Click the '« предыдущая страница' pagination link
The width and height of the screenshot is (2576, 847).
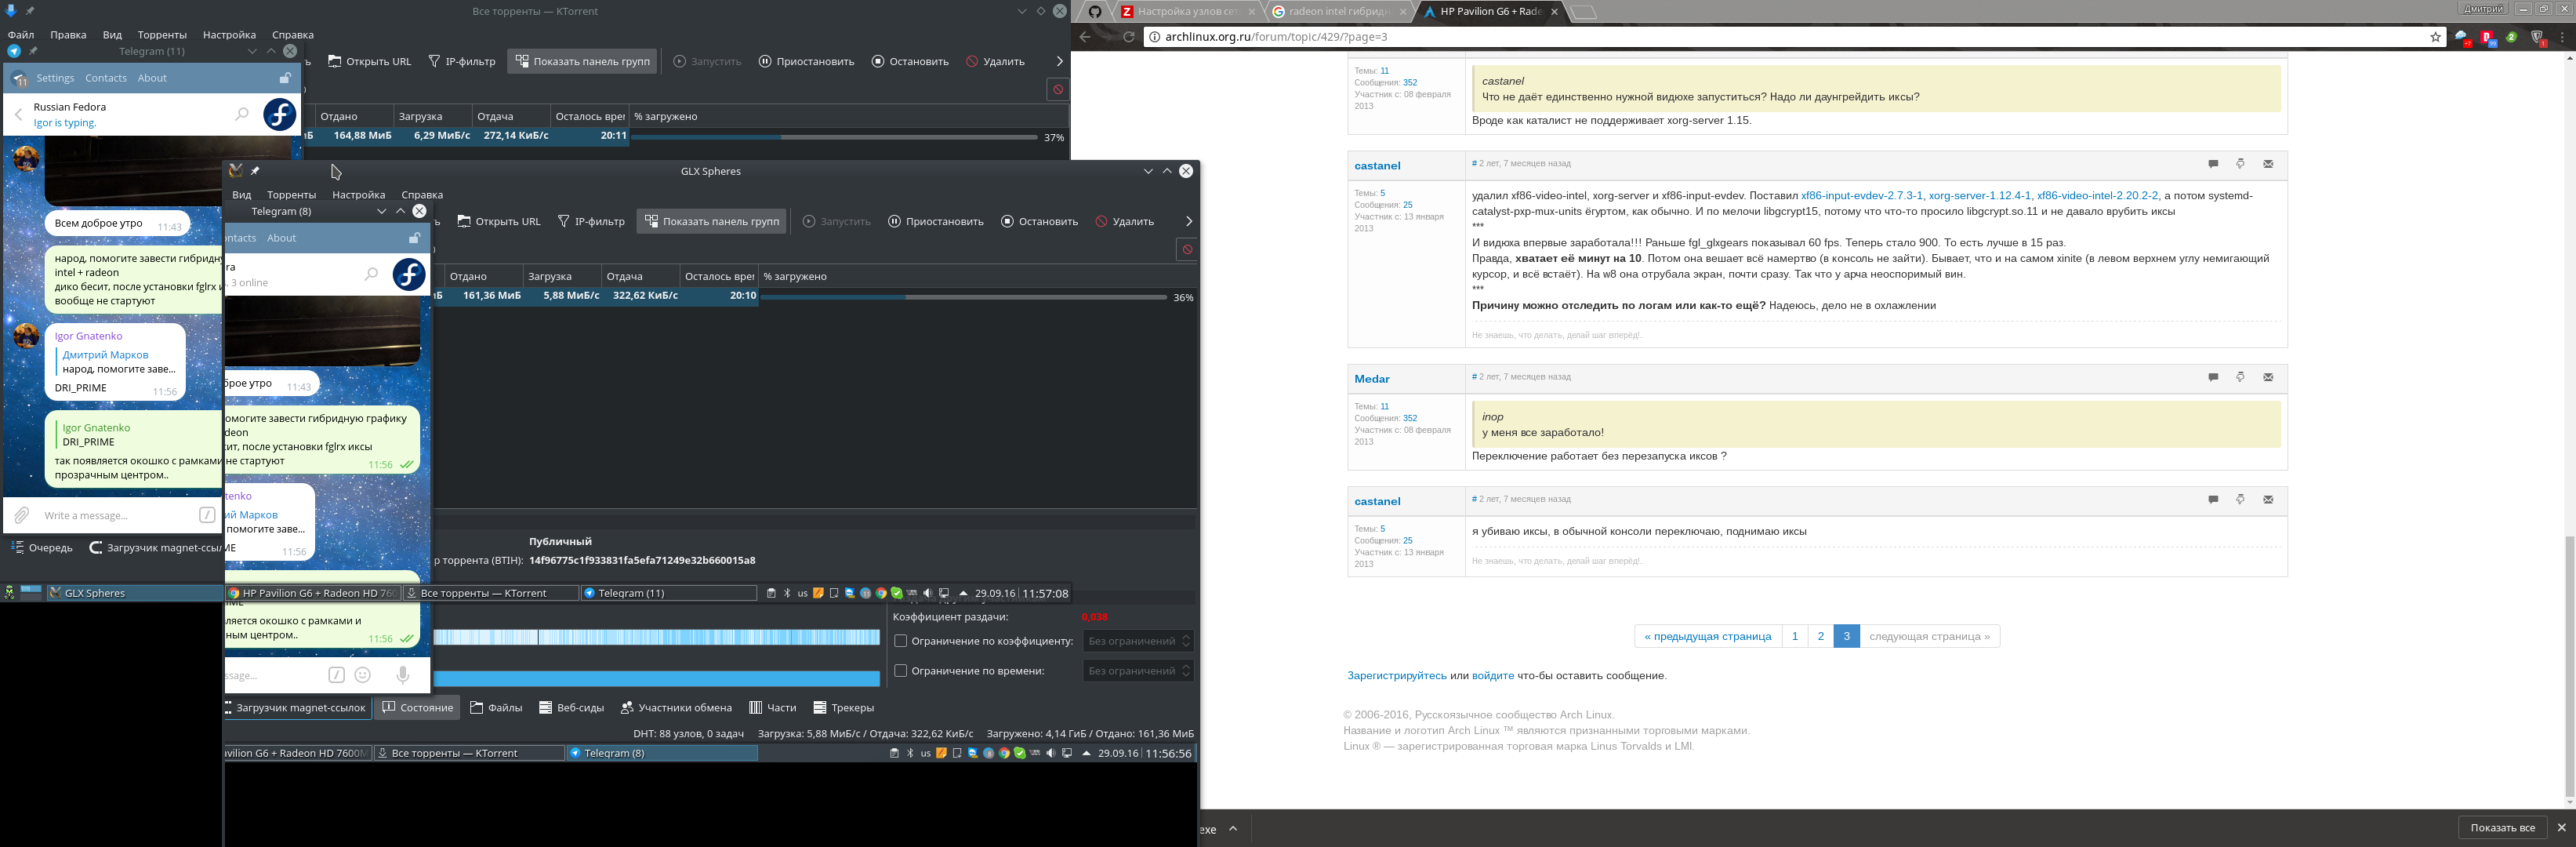1707,636
